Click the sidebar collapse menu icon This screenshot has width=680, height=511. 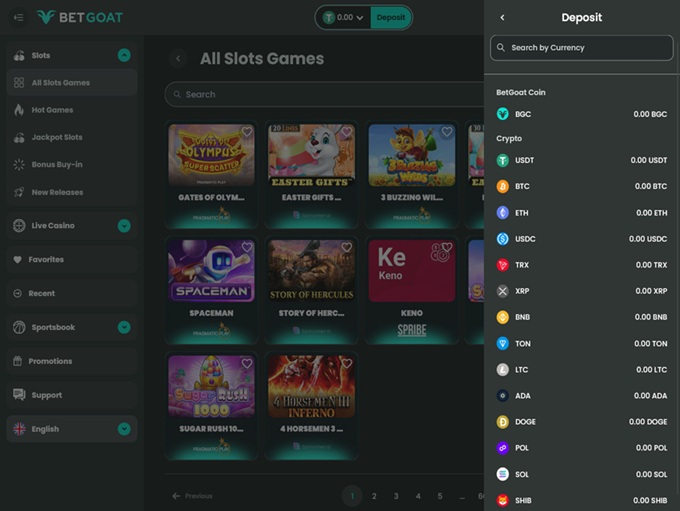[x=18, y=17]
